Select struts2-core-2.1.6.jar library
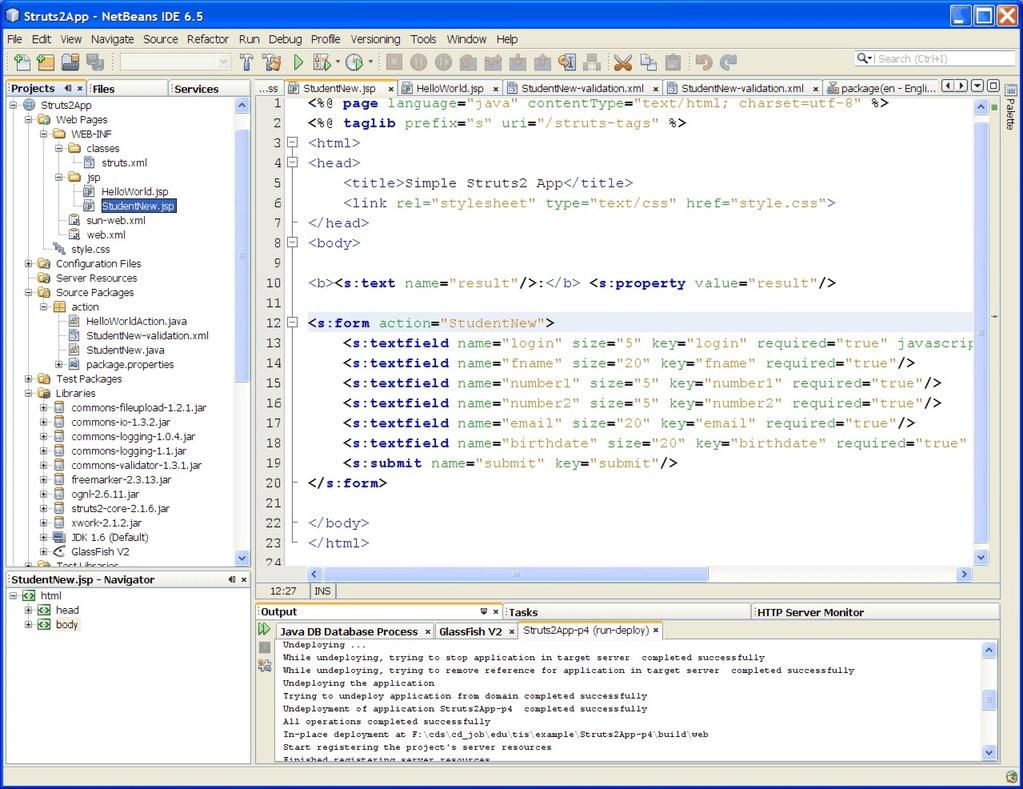This screenshot has height=789, width=1023. (120, 508)
